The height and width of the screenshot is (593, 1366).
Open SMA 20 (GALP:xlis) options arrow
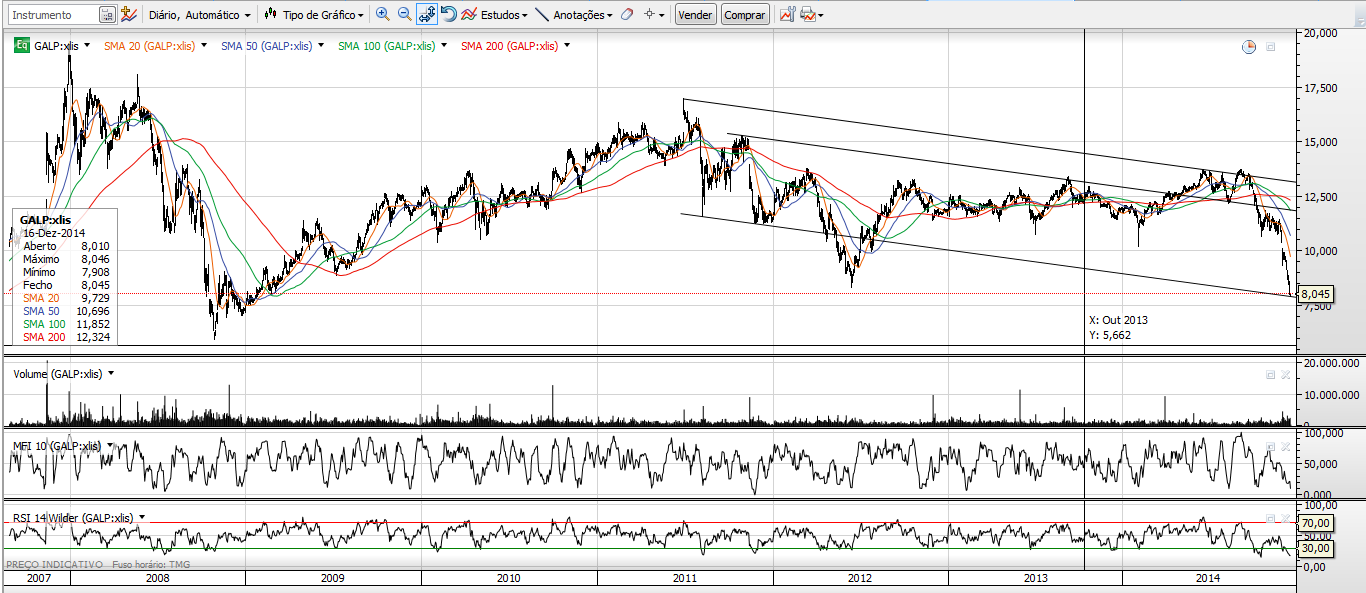[x=204, y=46]
